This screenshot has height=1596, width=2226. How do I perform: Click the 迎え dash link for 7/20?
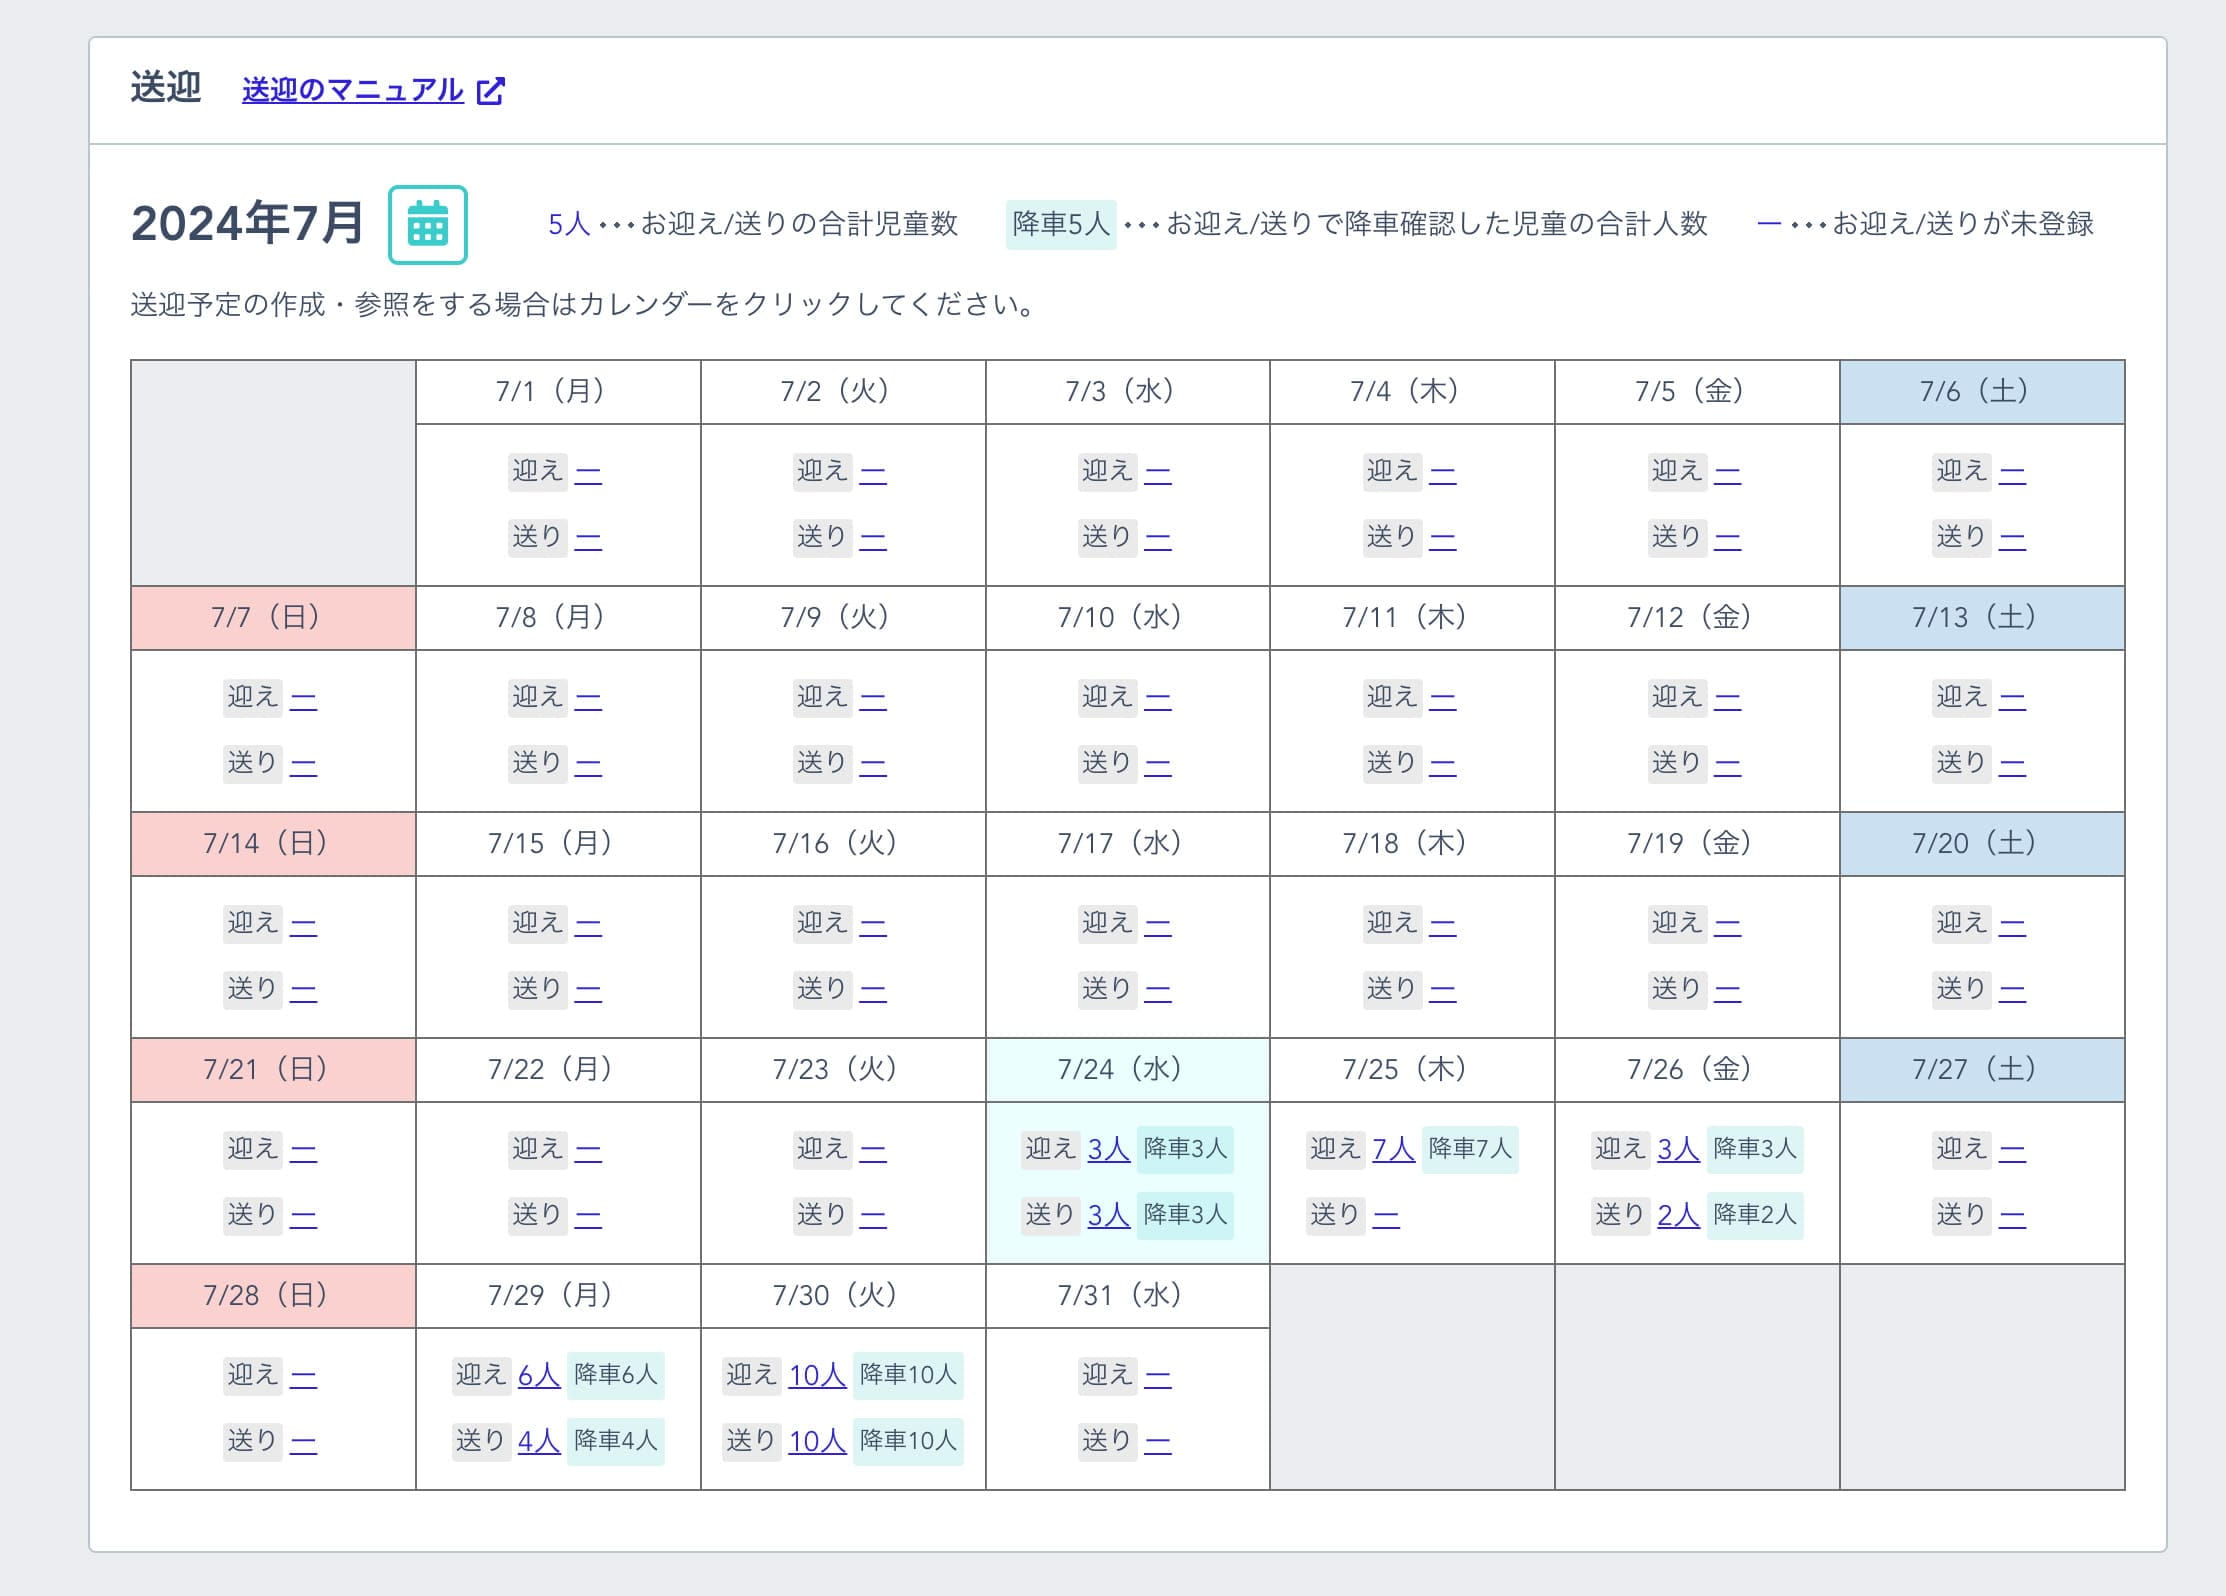point(2012,924)
